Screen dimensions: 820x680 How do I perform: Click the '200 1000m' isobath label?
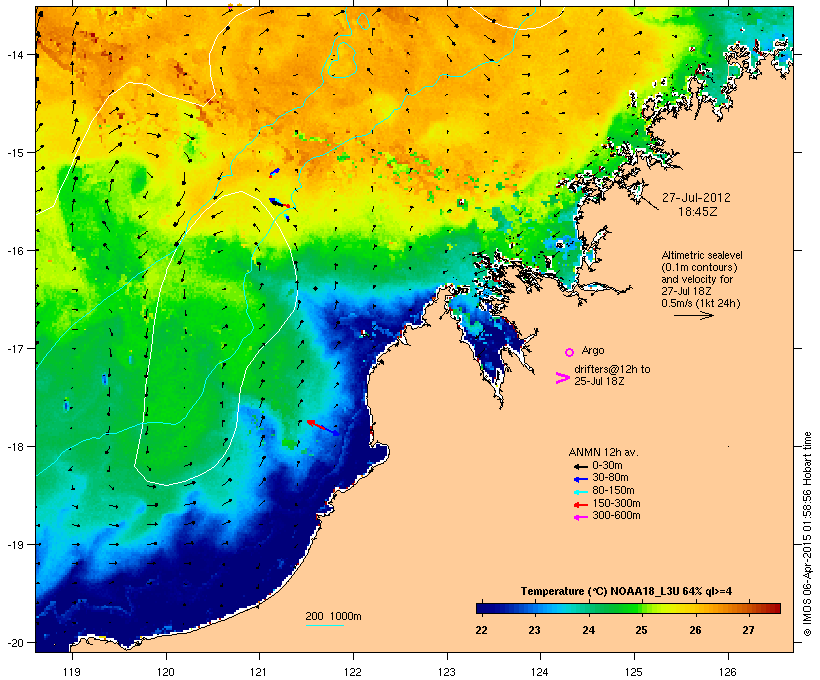333,616
